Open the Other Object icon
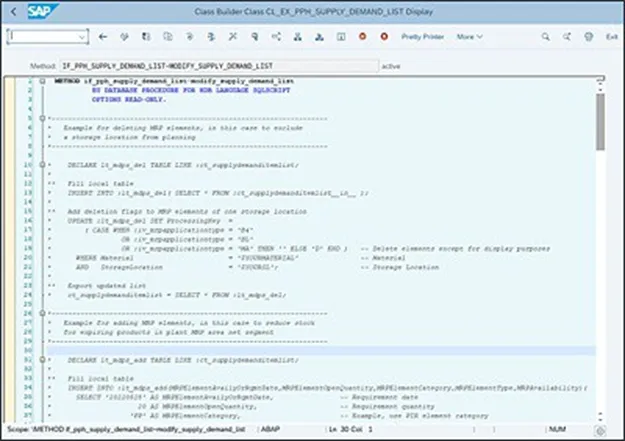Screen dimensions: 625x441 [x=168, y=37]
